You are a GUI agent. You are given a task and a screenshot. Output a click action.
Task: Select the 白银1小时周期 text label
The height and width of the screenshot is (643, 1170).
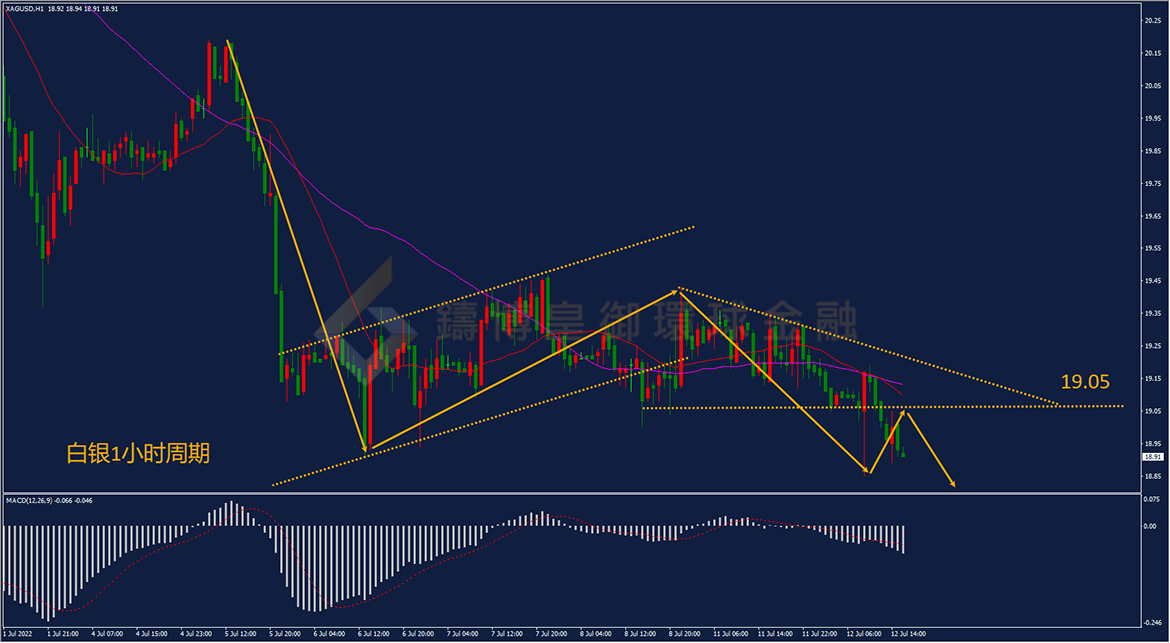[x=138, y=454]
